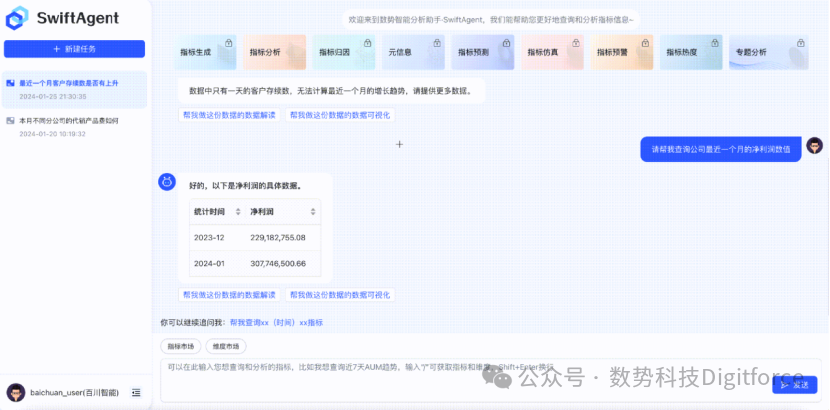830x410 pixels.
Task: Click the user message 请帮我查询公司最近一个月的净利润数值
Action: click(721, 149)
